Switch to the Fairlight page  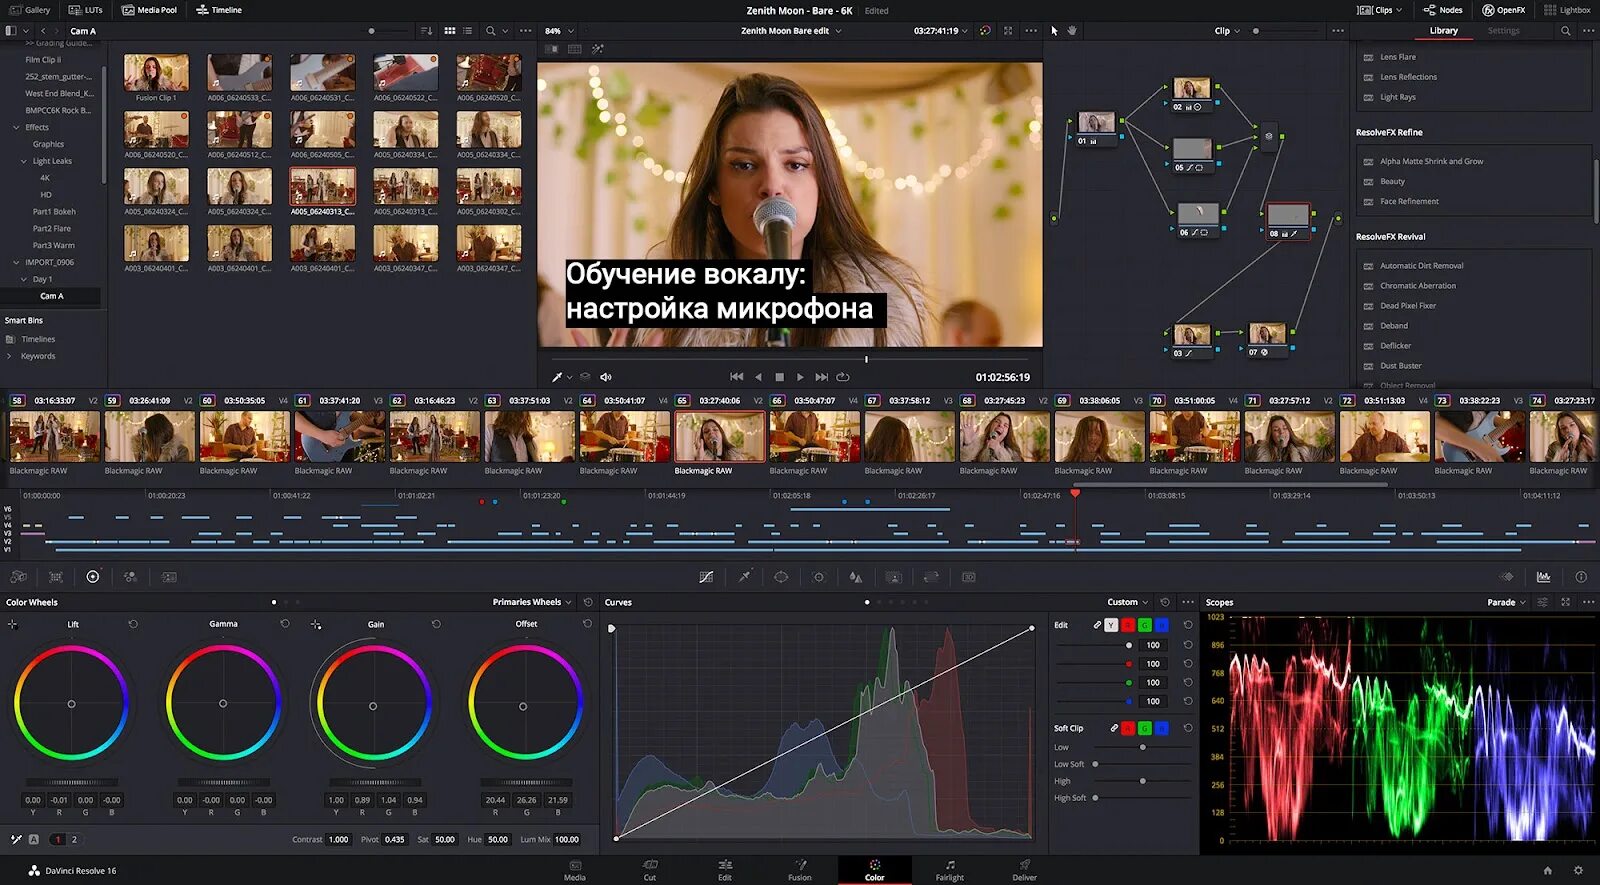pyautogui.click(x=950, y=870)
